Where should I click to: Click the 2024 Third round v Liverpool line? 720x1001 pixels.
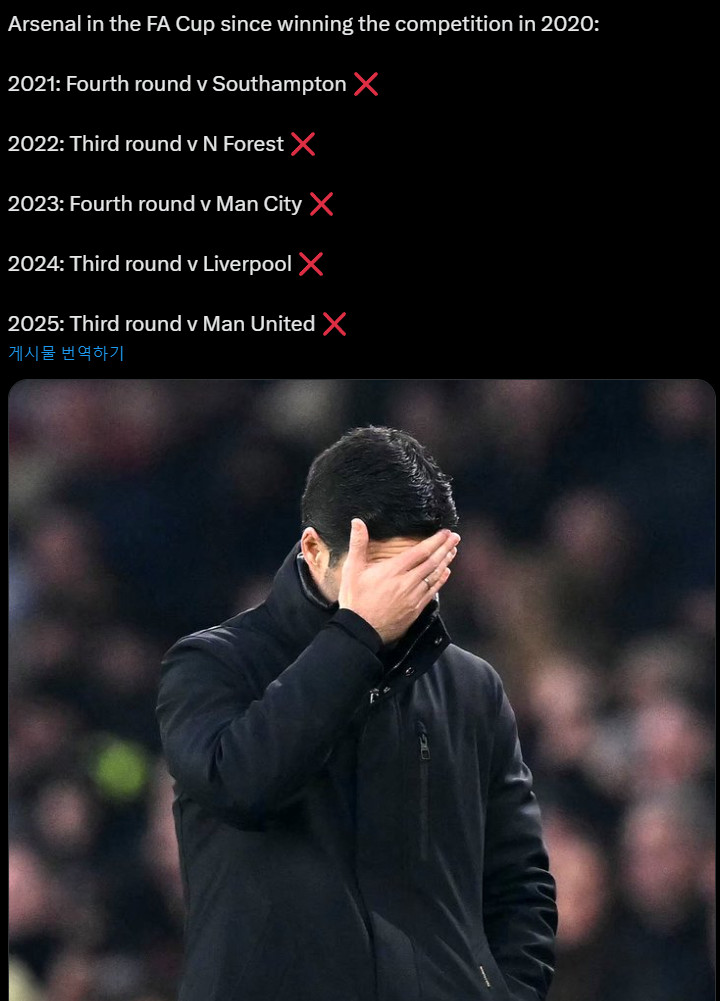pyautogui.click(x=165, y=264)
